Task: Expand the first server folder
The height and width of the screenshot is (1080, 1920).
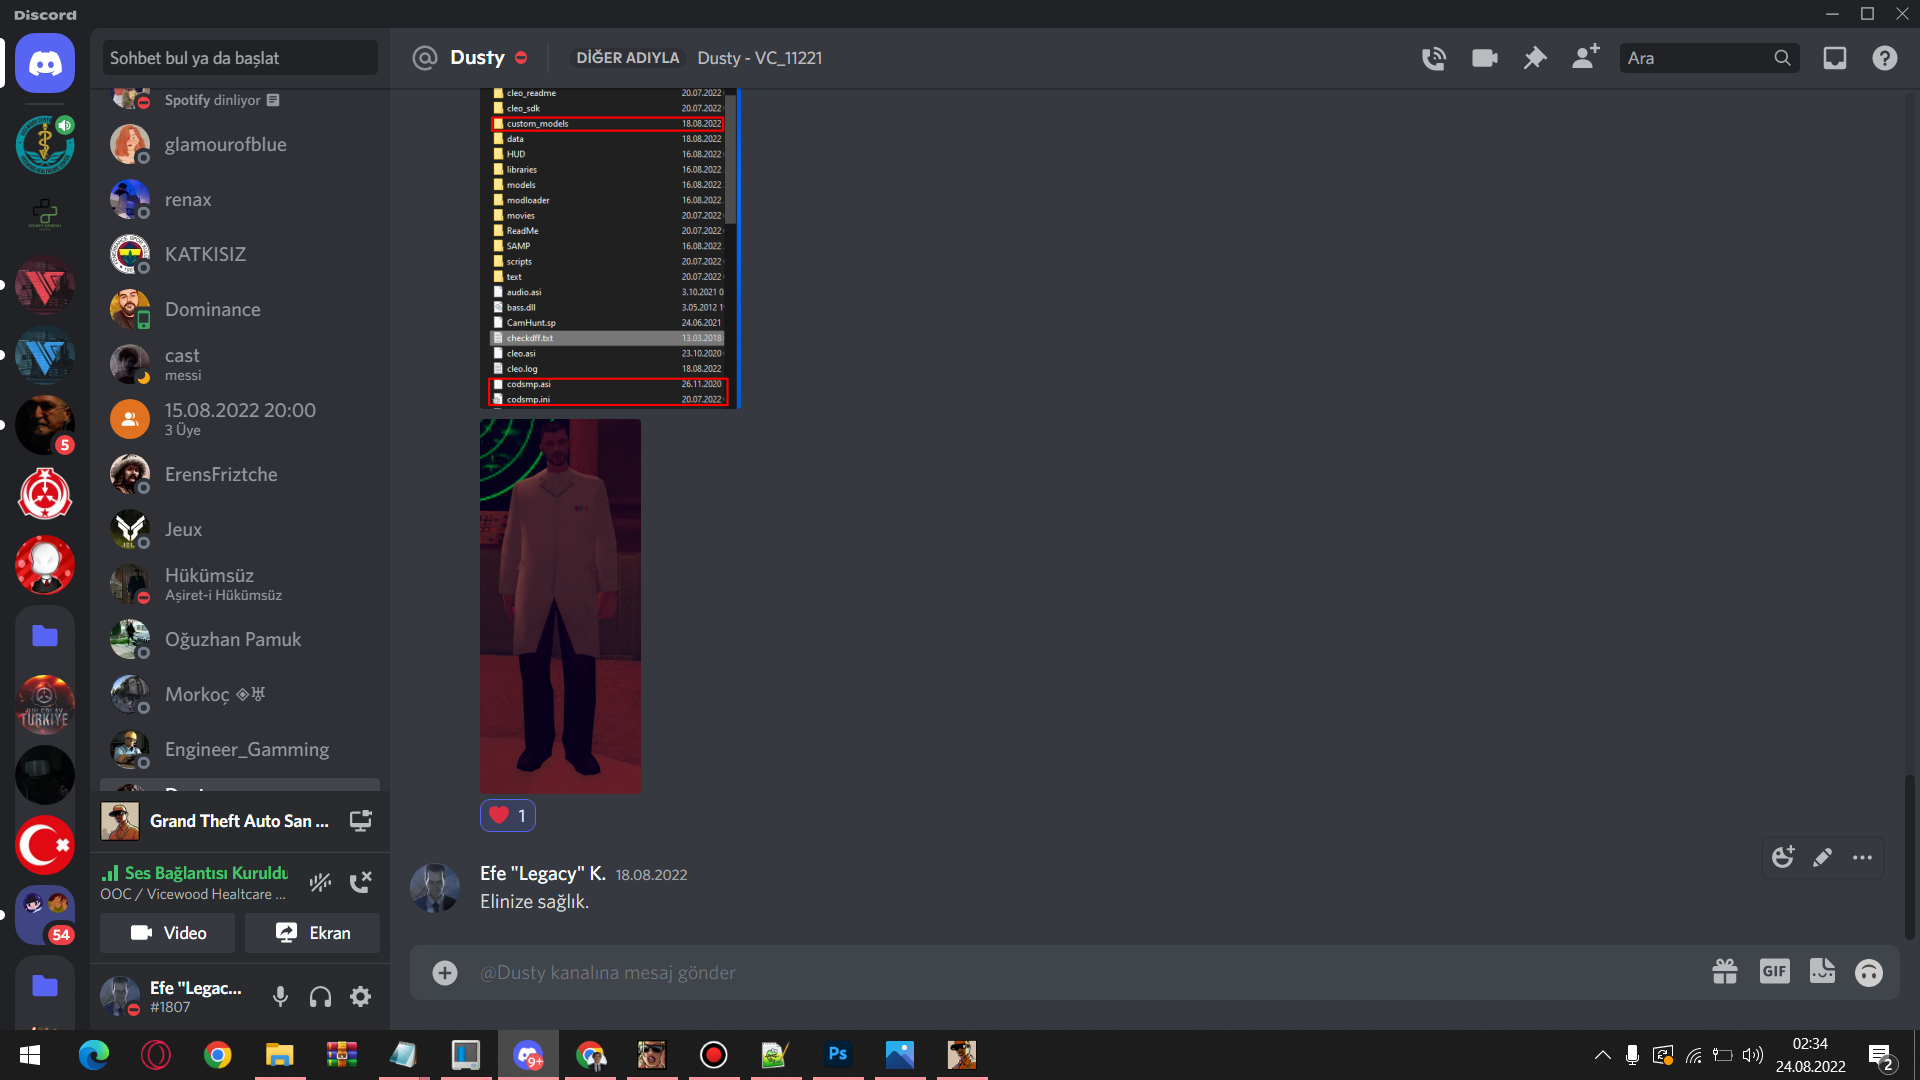Action: (x=45, y=635)
